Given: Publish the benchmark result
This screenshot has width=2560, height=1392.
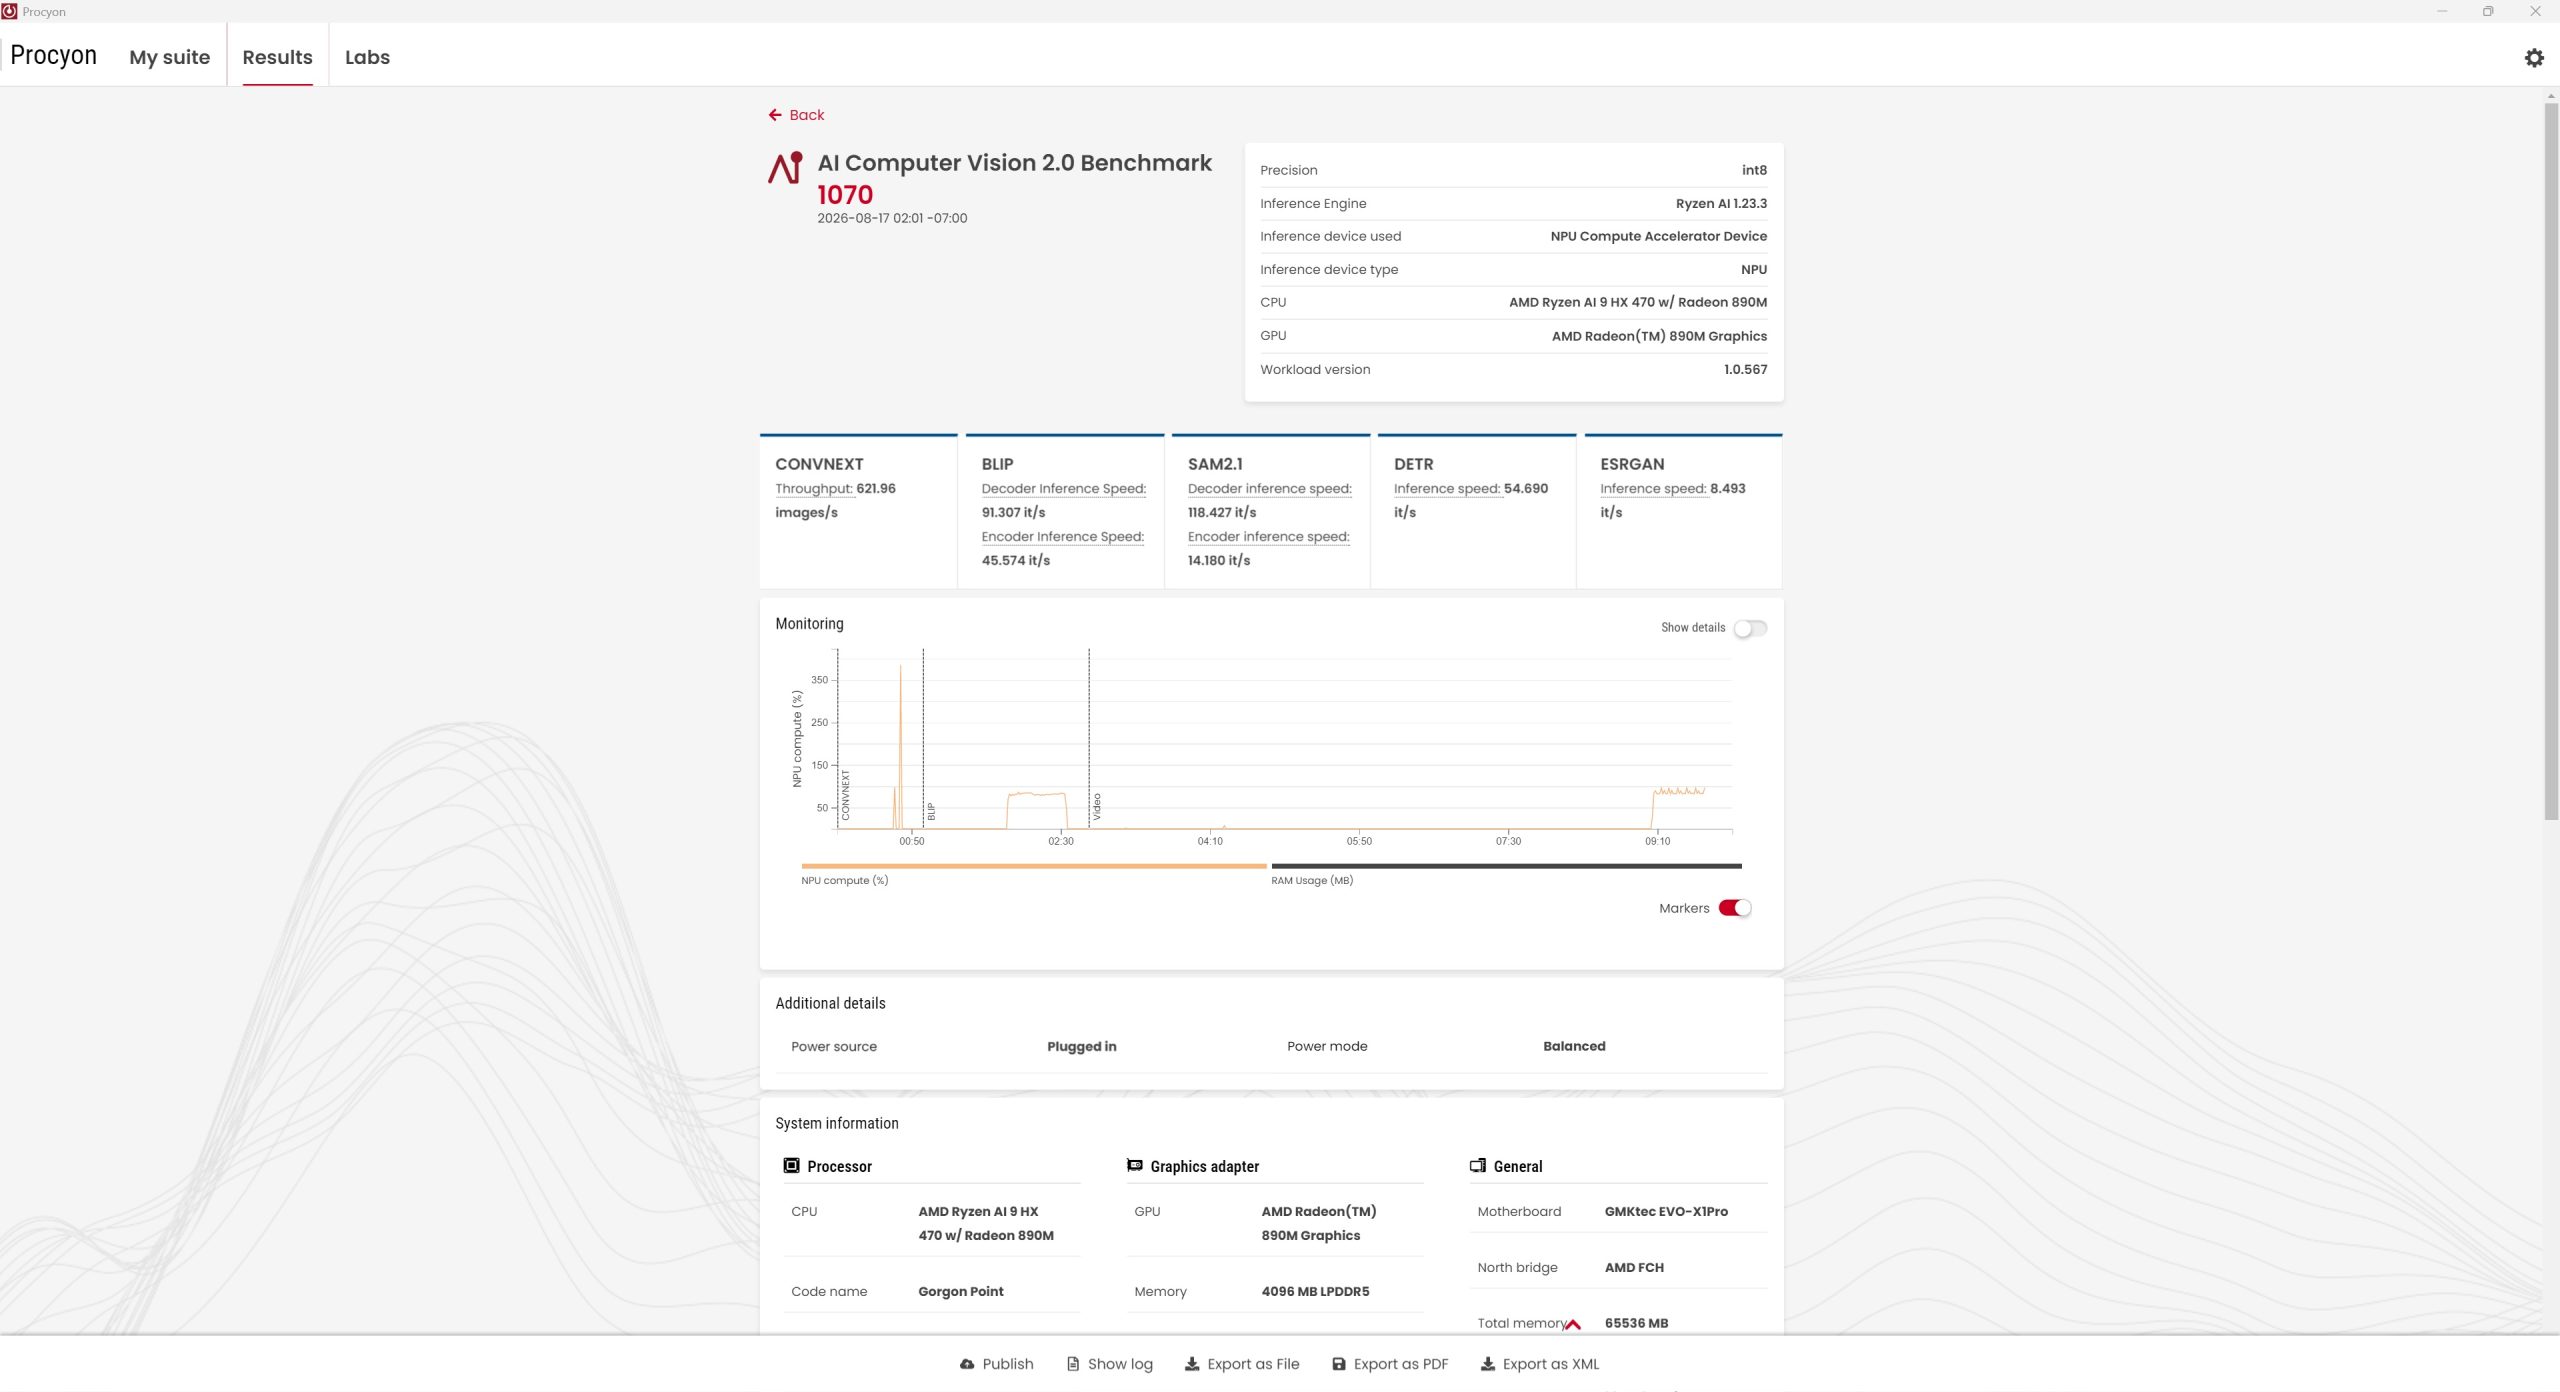Looking at the screenshot, I should click(x=997, y=1364).
